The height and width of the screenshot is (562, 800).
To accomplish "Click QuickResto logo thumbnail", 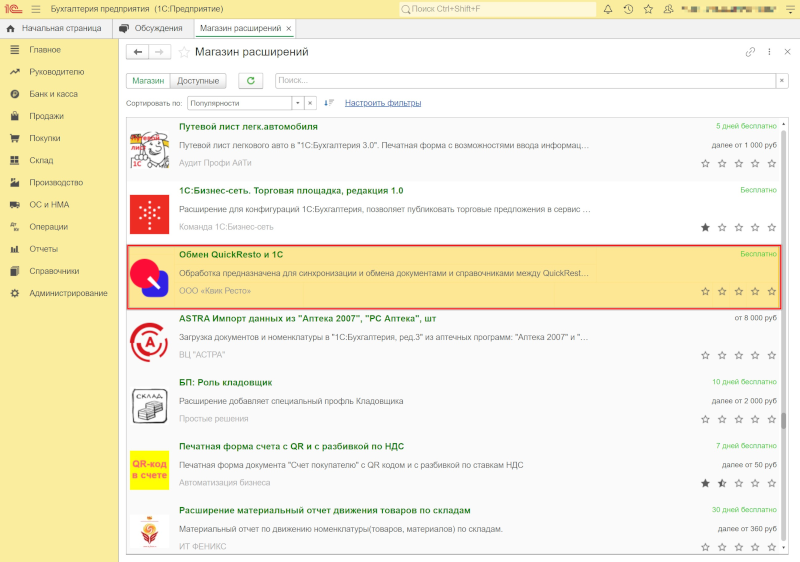I will pos(149,278).
